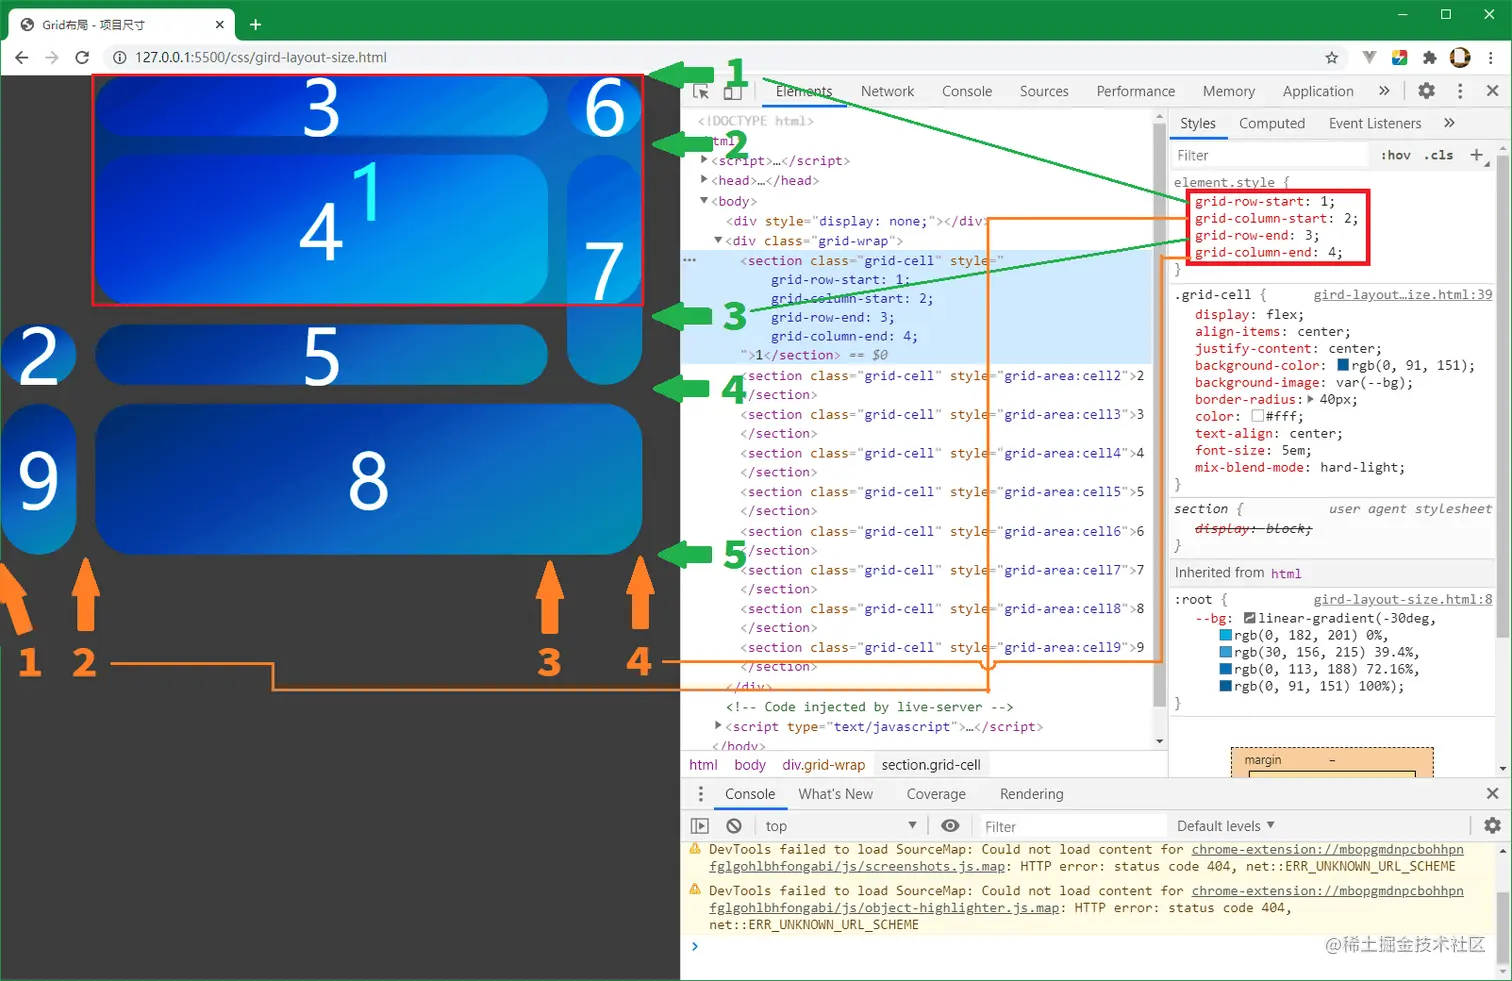Switch to the Sources tab
The height and width of the screenshot is (981, 1512).
tap(1044, 91)
